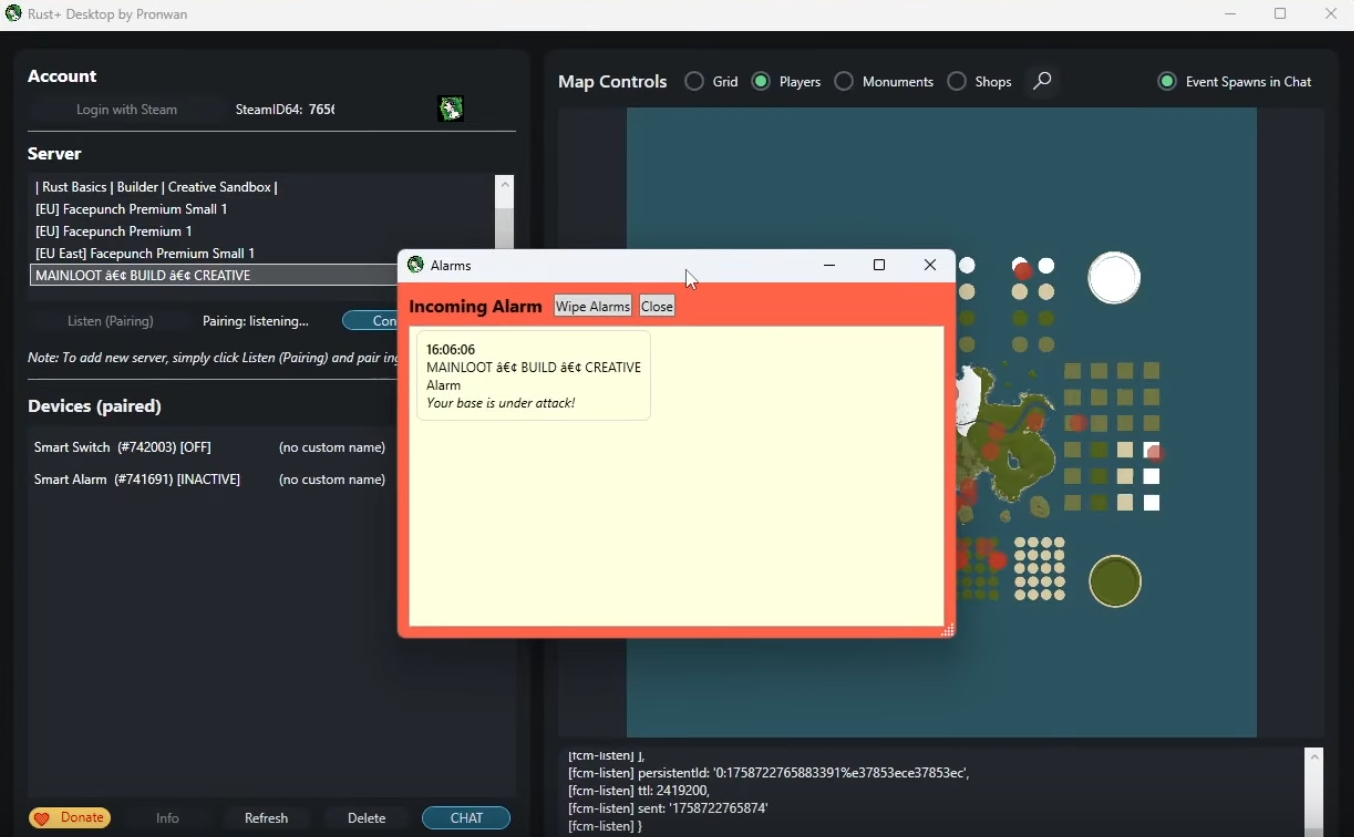Select Rust Basics Builder Creative Sandbox server
The height and width of the screenshot is (837, 1354).
point(263,187)
